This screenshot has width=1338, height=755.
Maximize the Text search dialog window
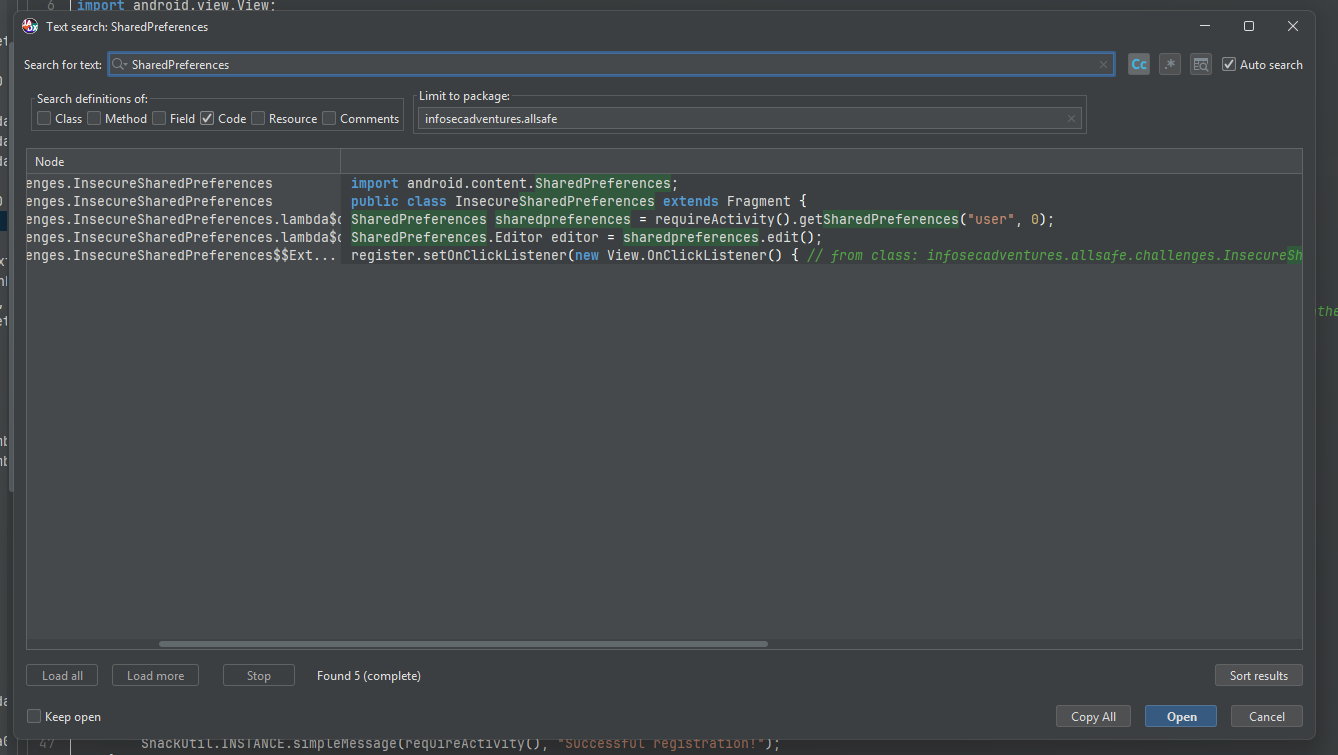click(1249, 26)
